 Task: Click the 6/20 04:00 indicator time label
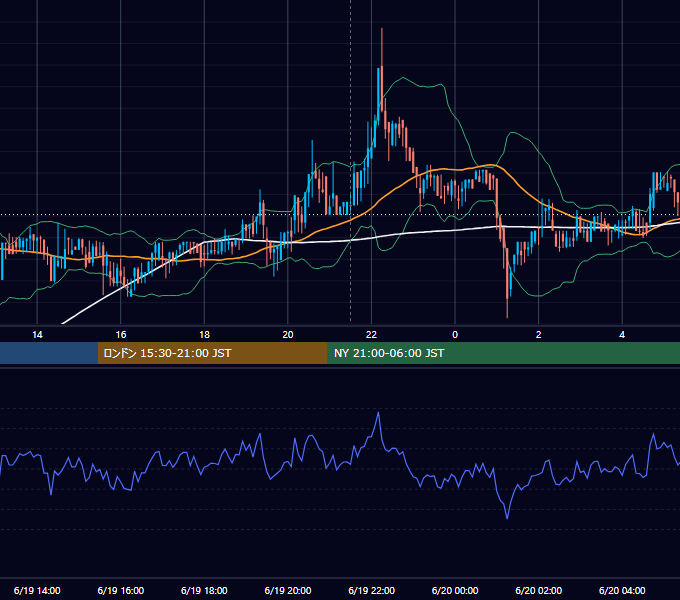pyautogui.click(x=622, y=590)
